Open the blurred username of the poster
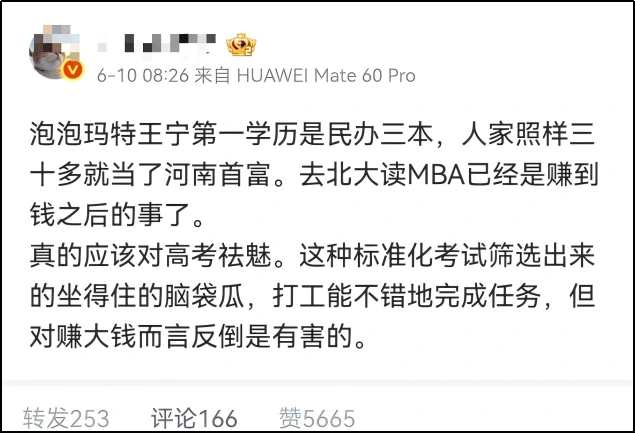 coord(156,43)
